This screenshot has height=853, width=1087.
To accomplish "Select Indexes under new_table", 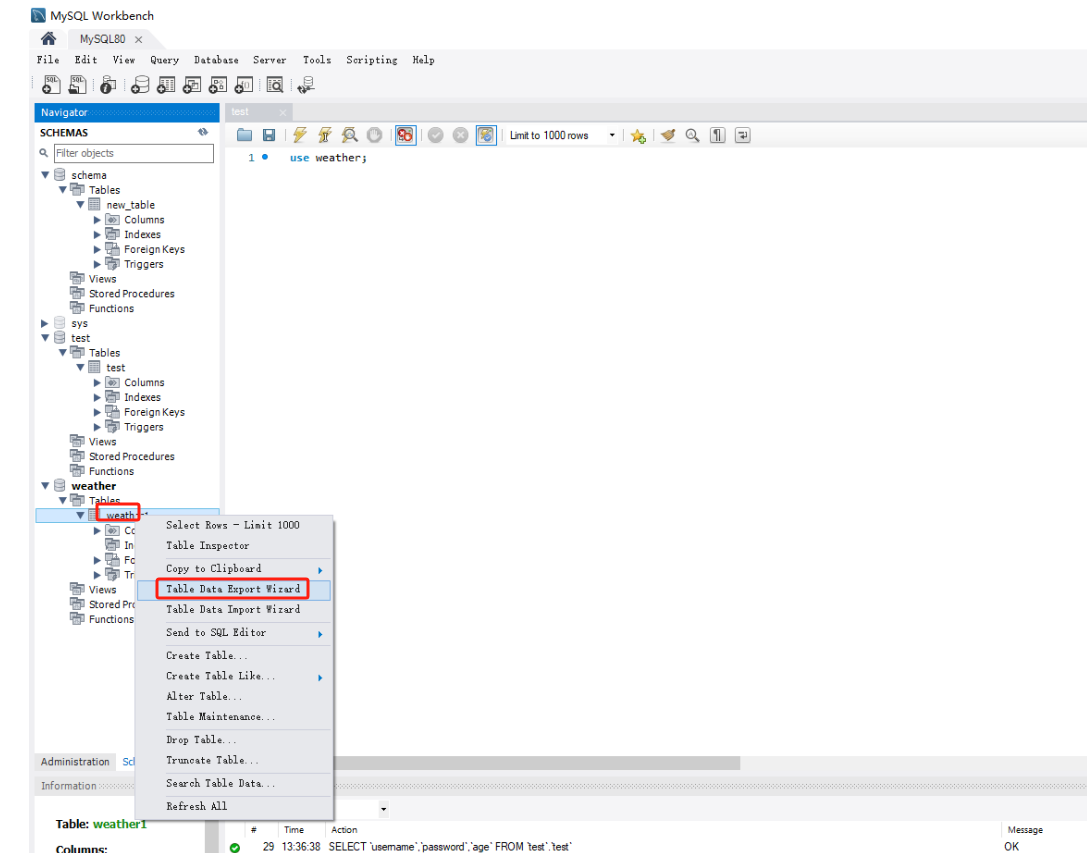I will [x=142, y=234].
